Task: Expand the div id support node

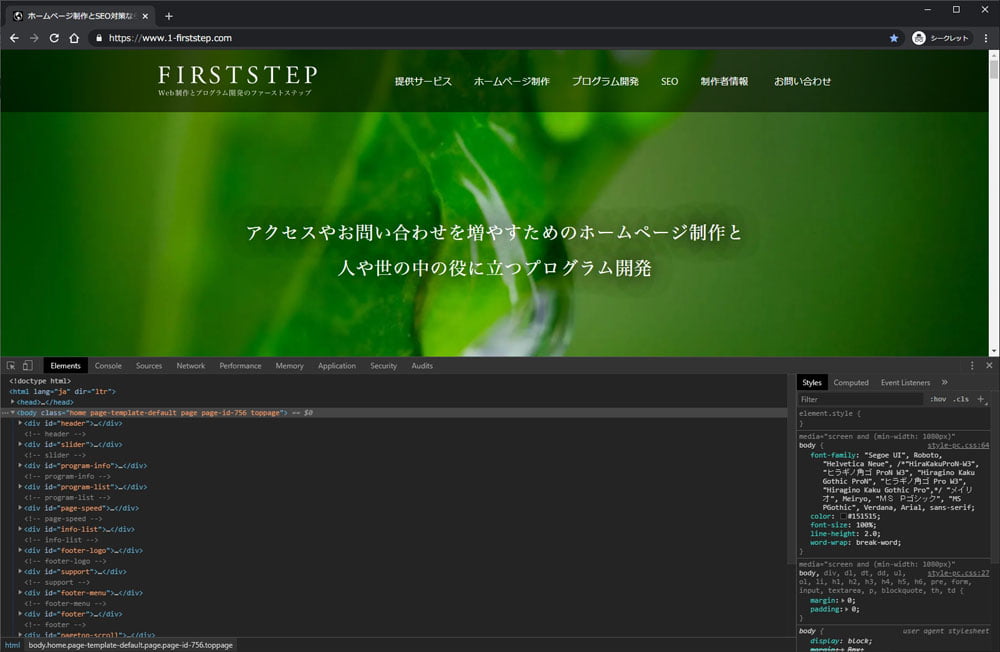Action: (20, 572)
